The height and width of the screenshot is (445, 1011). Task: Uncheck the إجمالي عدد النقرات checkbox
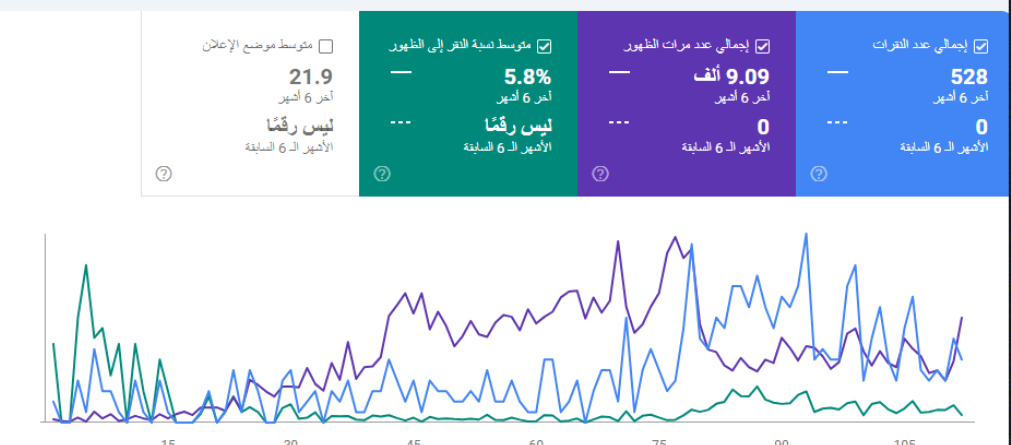pyautogui.click(x=981, y=46)
